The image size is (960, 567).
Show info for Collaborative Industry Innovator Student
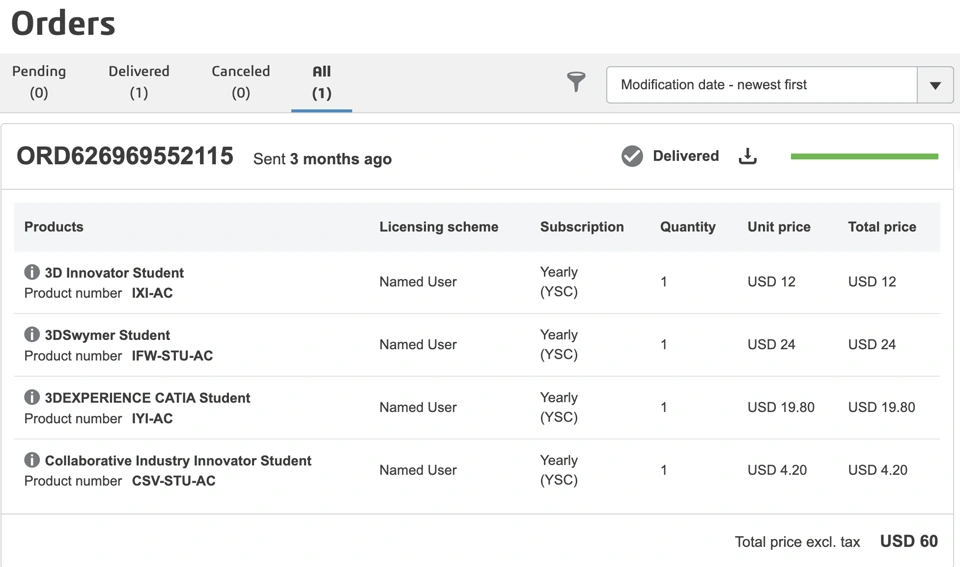[32, 460]
